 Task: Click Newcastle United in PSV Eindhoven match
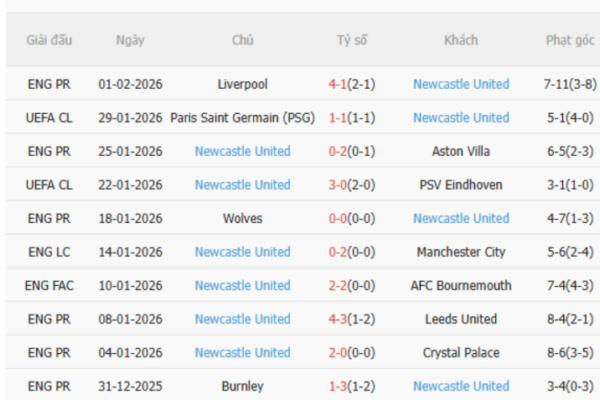tap(242, 185)
